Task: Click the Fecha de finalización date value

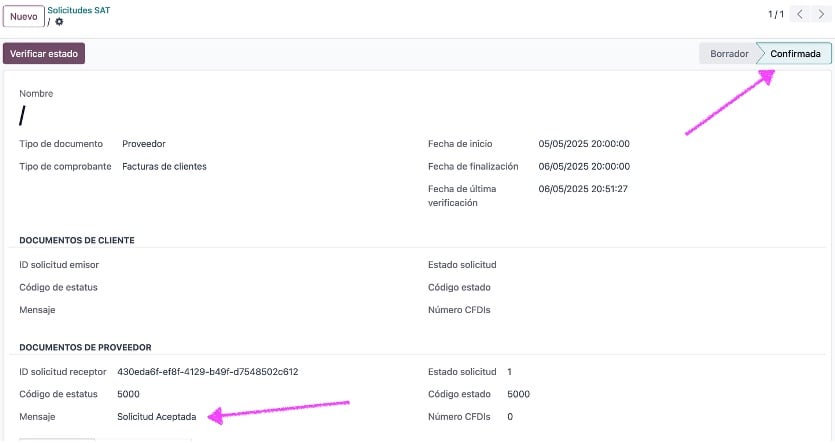Action: pos(584,166)
